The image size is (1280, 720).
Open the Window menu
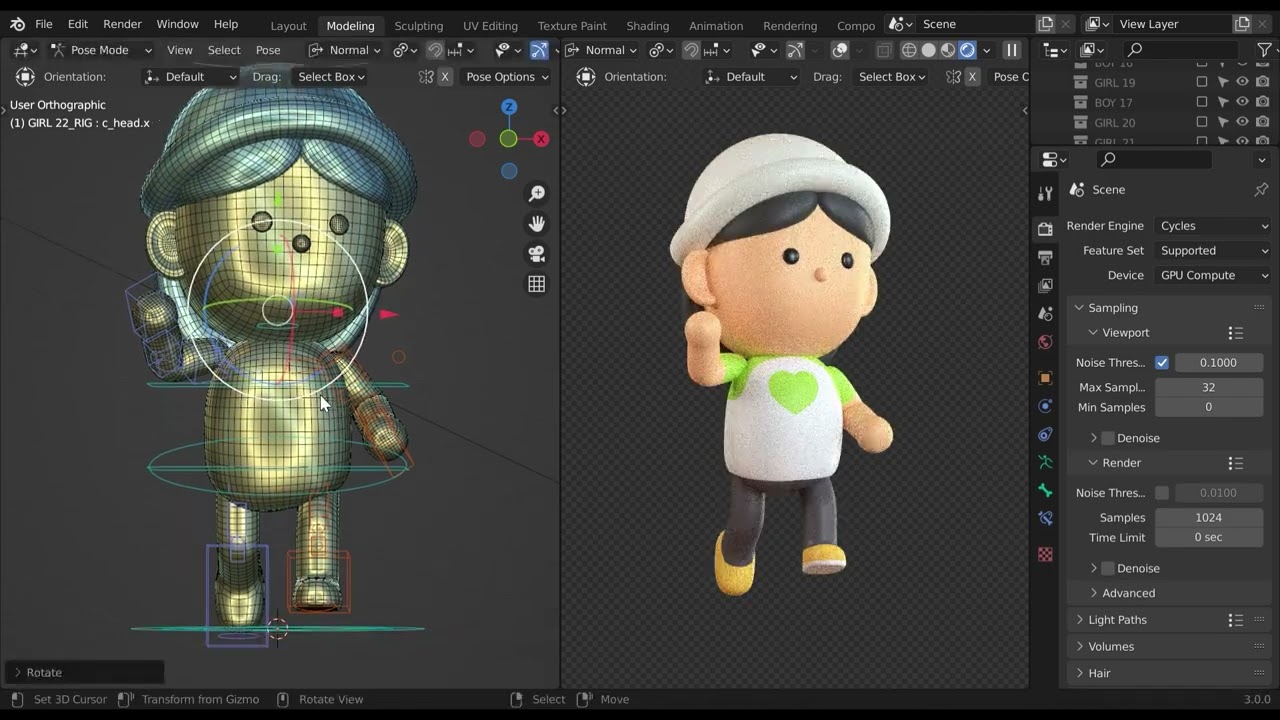(x=177, y=24)
